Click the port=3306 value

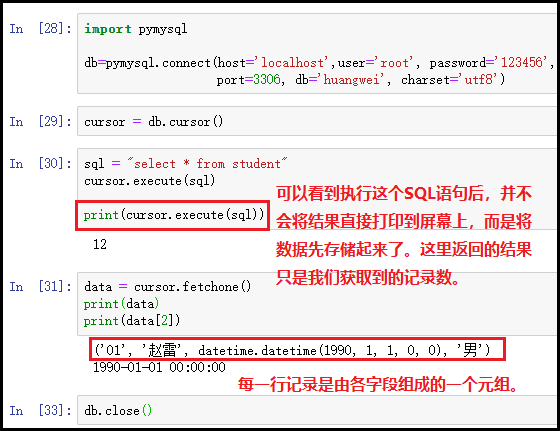[266, 79]
